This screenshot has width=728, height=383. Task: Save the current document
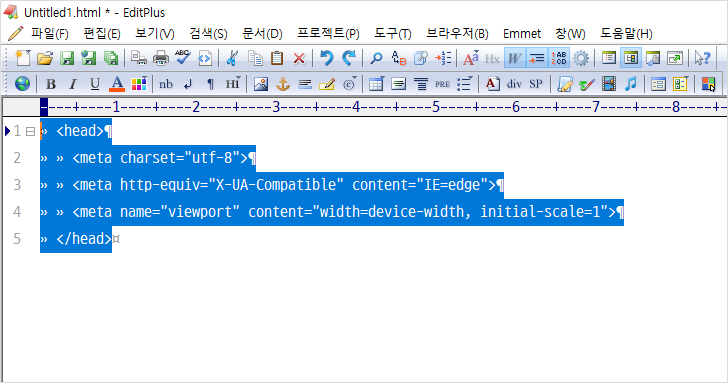tap(67, 58)
